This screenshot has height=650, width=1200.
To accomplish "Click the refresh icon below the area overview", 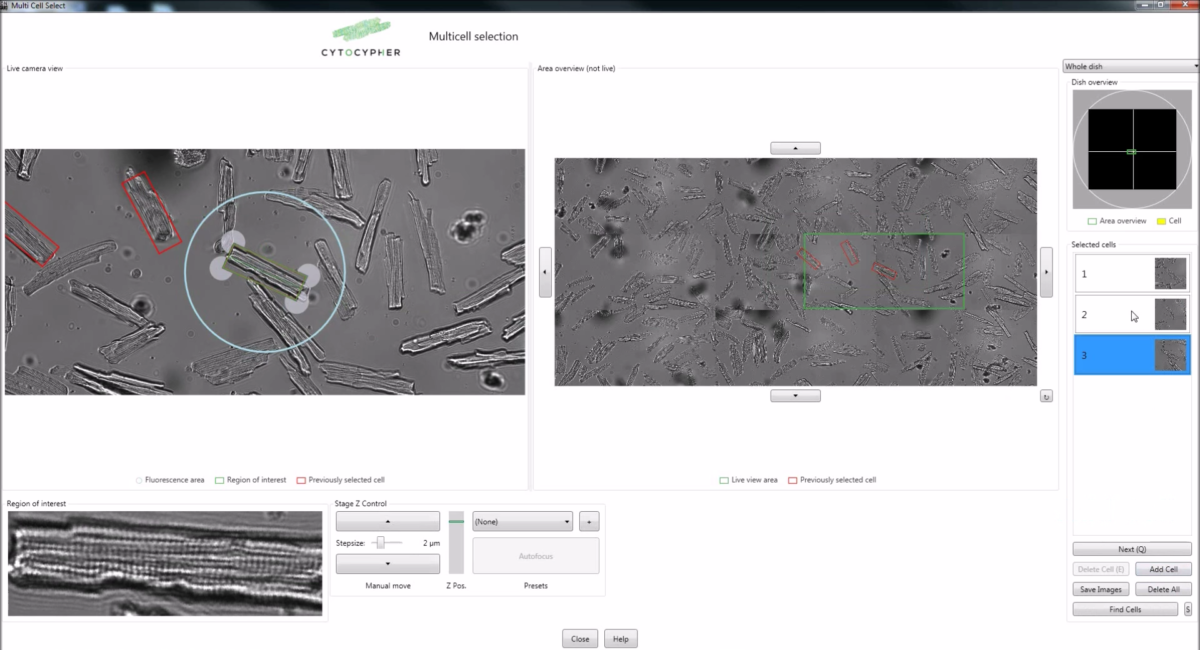I will coord(1046,396).
